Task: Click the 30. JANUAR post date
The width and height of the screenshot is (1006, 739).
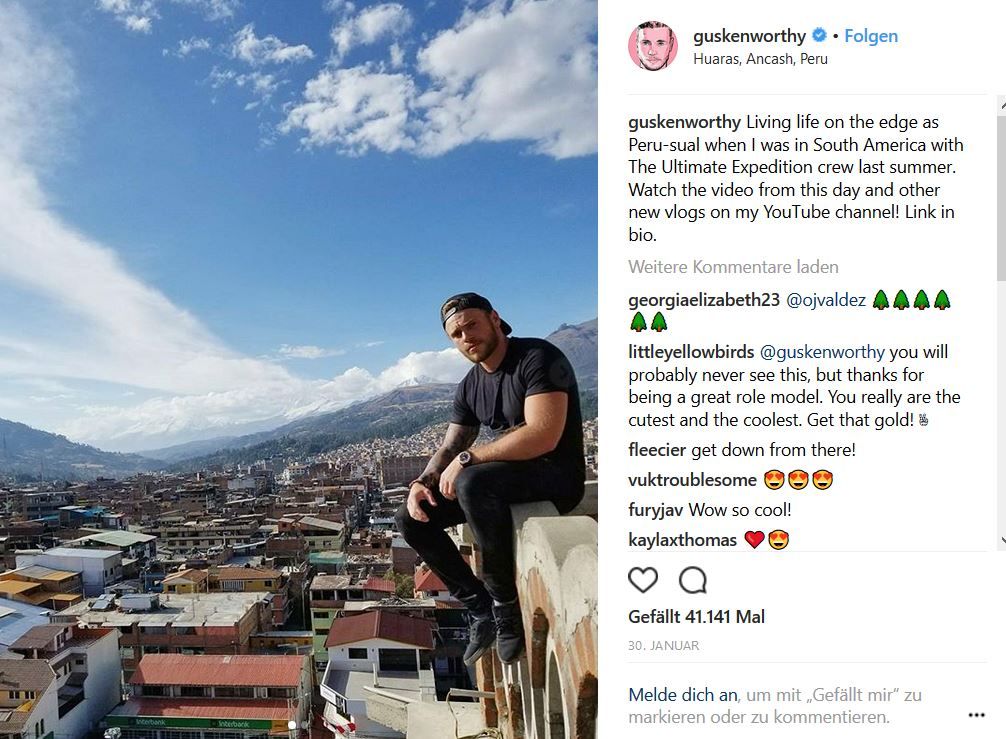Action: pos(663,646)
